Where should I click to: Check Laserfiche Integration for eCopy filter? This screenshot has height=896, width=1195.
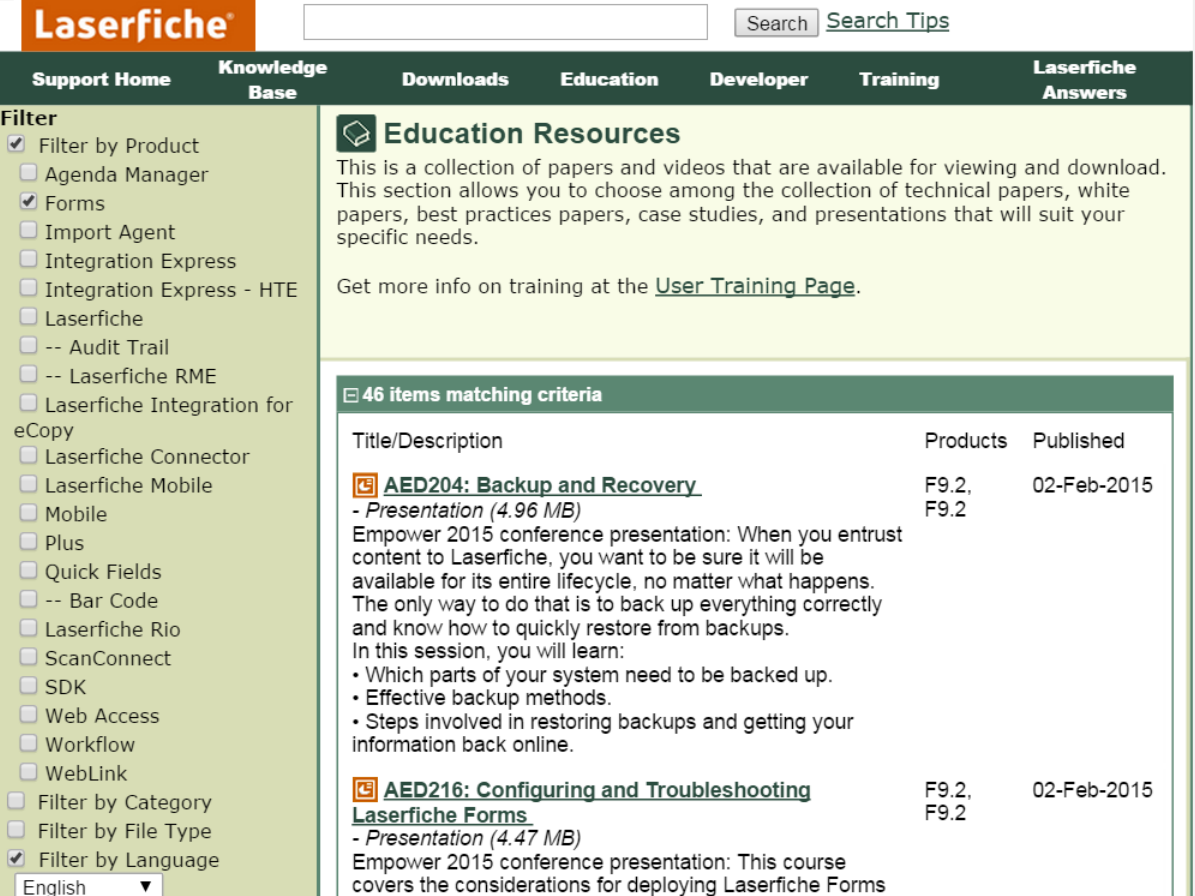28,403
